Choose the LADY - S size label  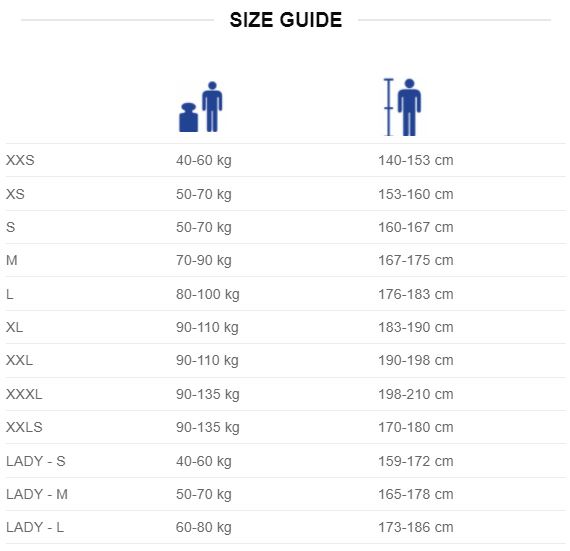tap(36, 461)
